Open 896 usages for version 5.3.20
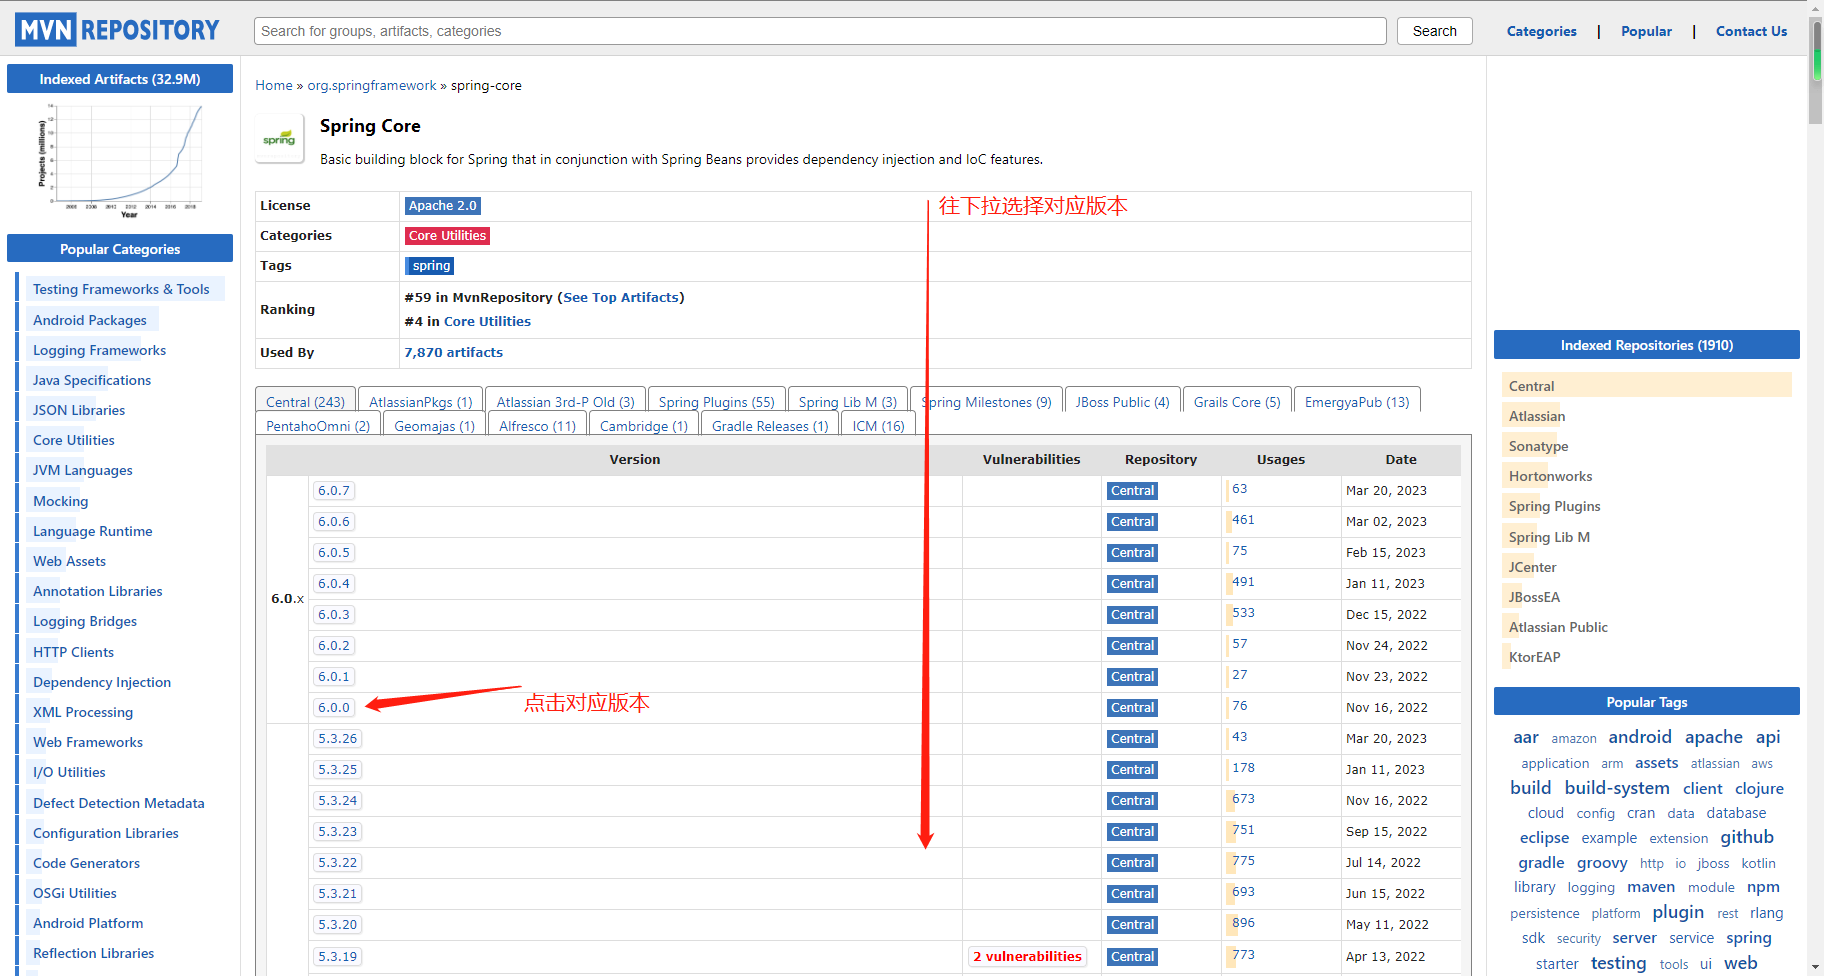The image size is (1824, 976). click(x=1243, y=923)
